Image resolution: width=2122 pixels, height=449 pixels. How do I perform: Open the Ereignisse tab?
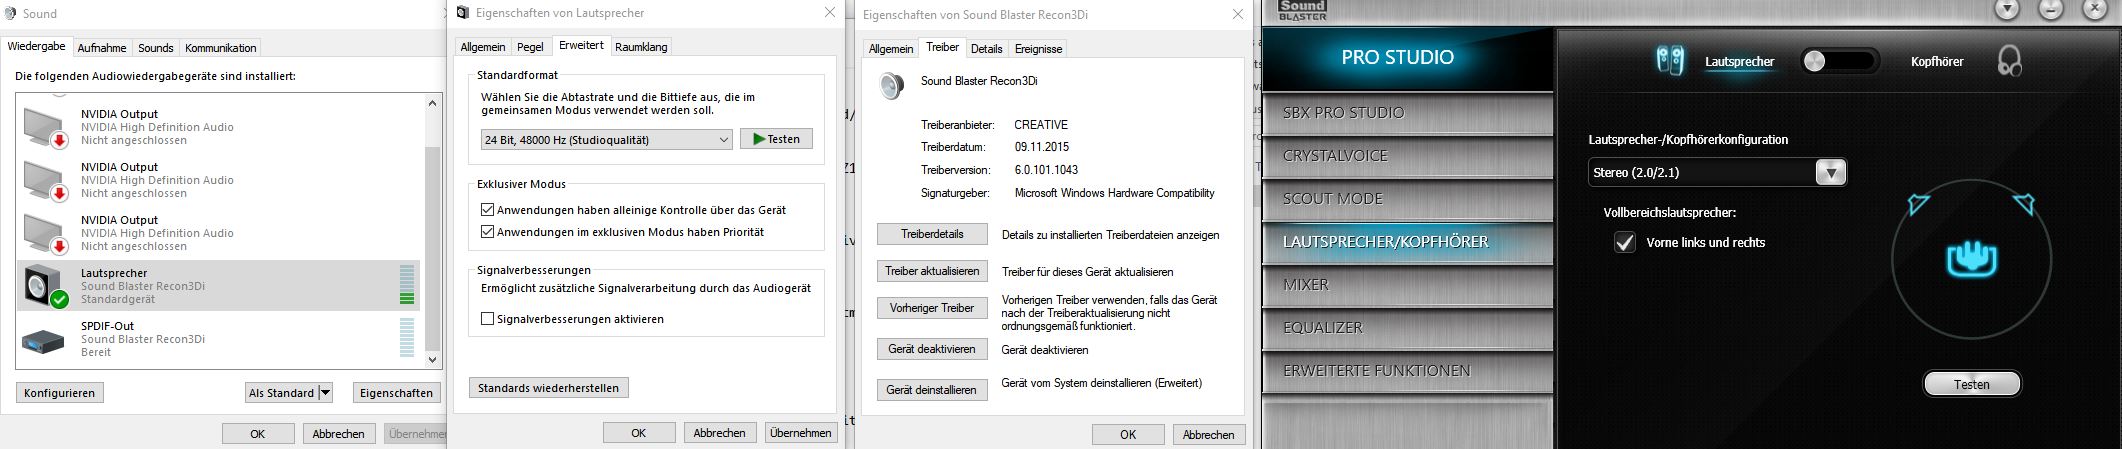click(1038, 48)
